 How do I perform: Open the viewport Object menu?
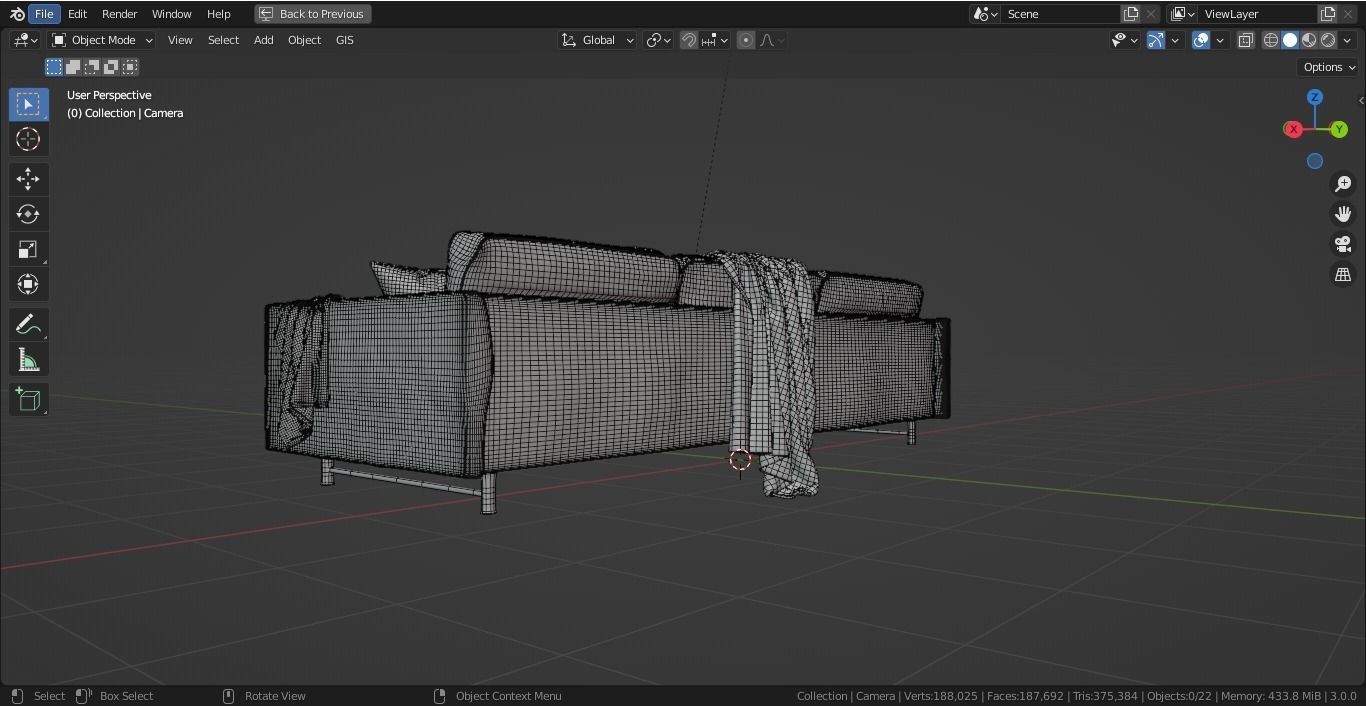click(304, 40)
